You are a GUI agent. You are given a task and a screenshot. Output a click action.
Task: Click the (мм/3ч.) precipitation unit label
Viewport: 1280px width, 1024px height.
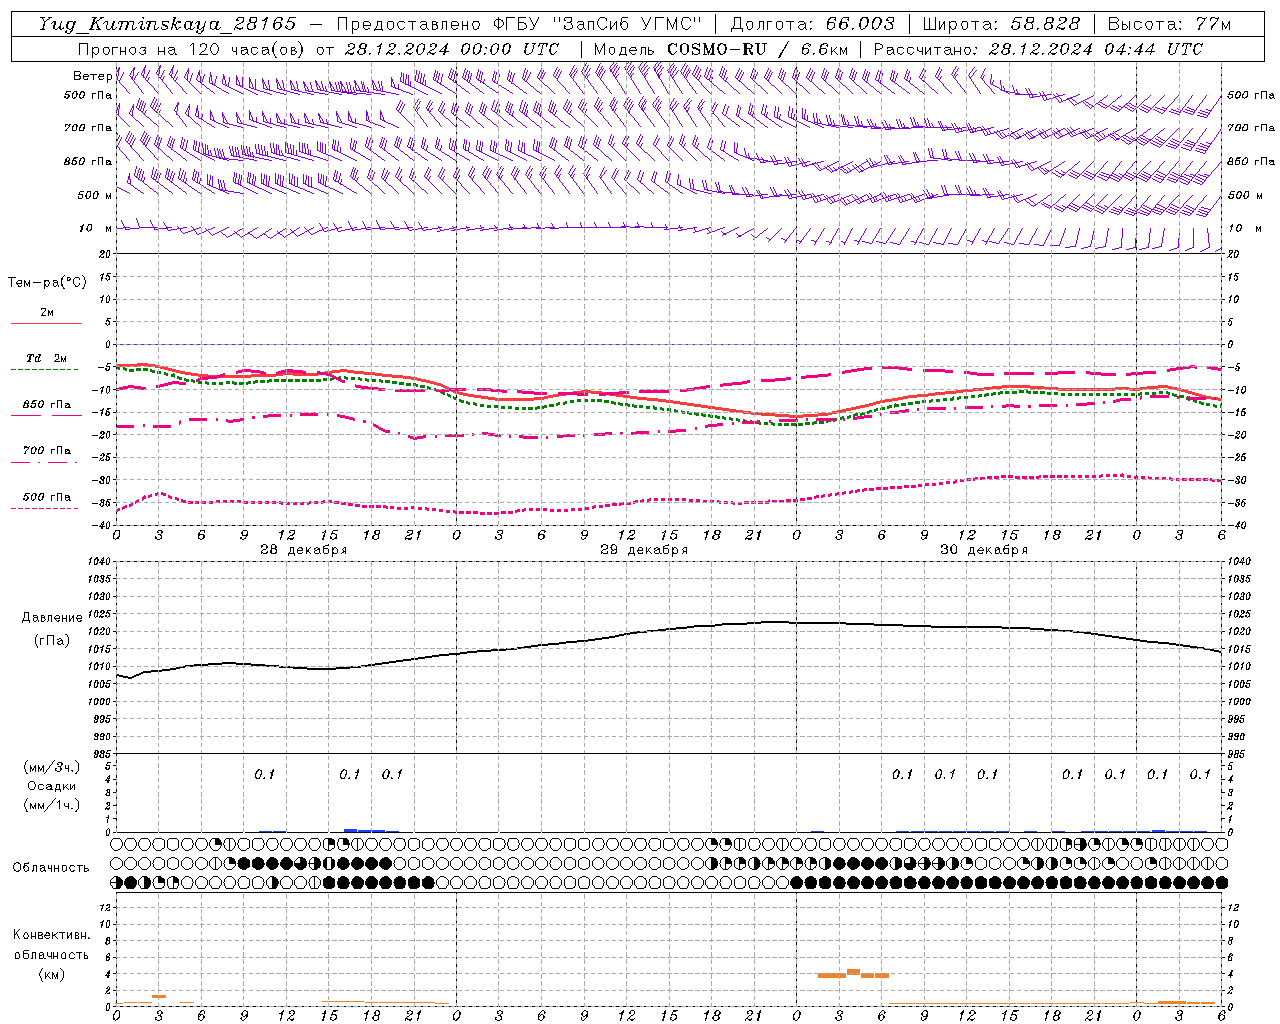[x=52, y=767]
